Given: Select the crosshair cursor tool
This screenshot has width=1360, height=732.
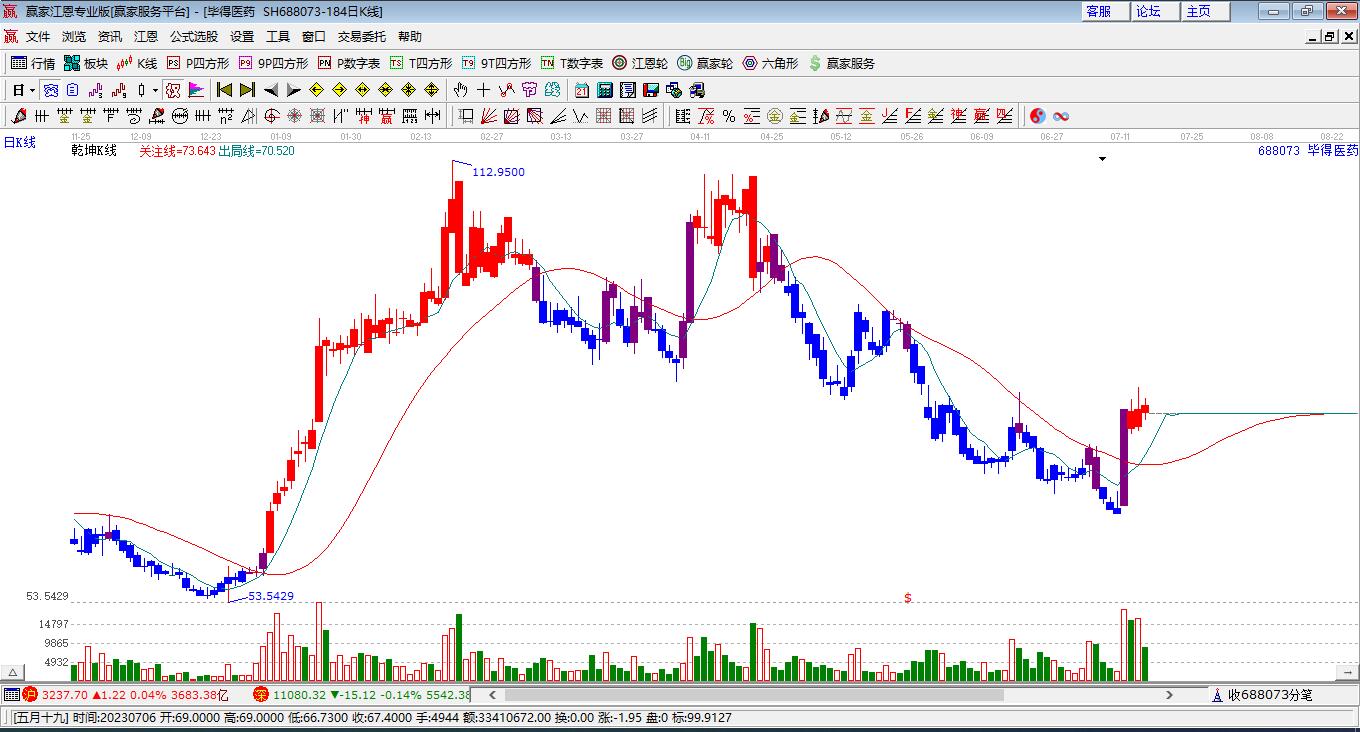Looking at the screenshot, I should tap(483, 90).
